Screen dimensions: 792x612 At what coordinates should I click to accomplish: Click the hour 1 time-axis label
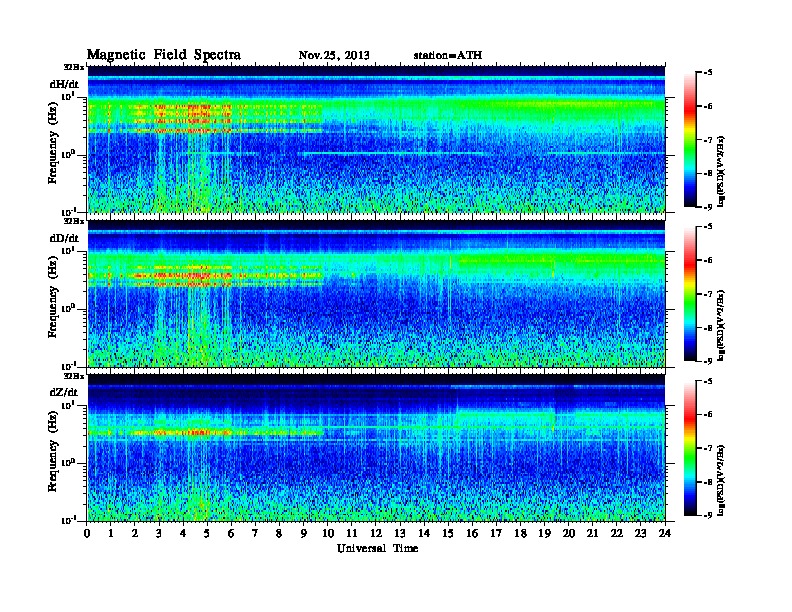point(111,534)
